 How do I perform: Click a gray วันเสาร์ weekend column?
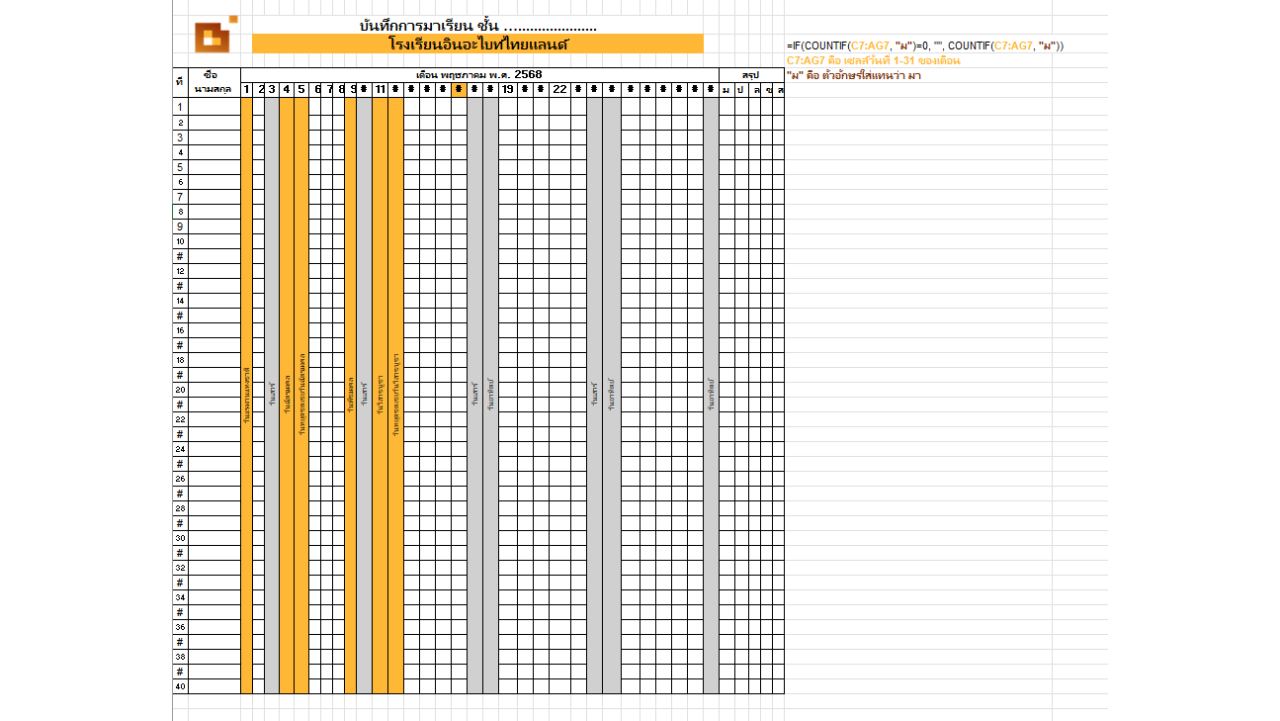point(273,400)
